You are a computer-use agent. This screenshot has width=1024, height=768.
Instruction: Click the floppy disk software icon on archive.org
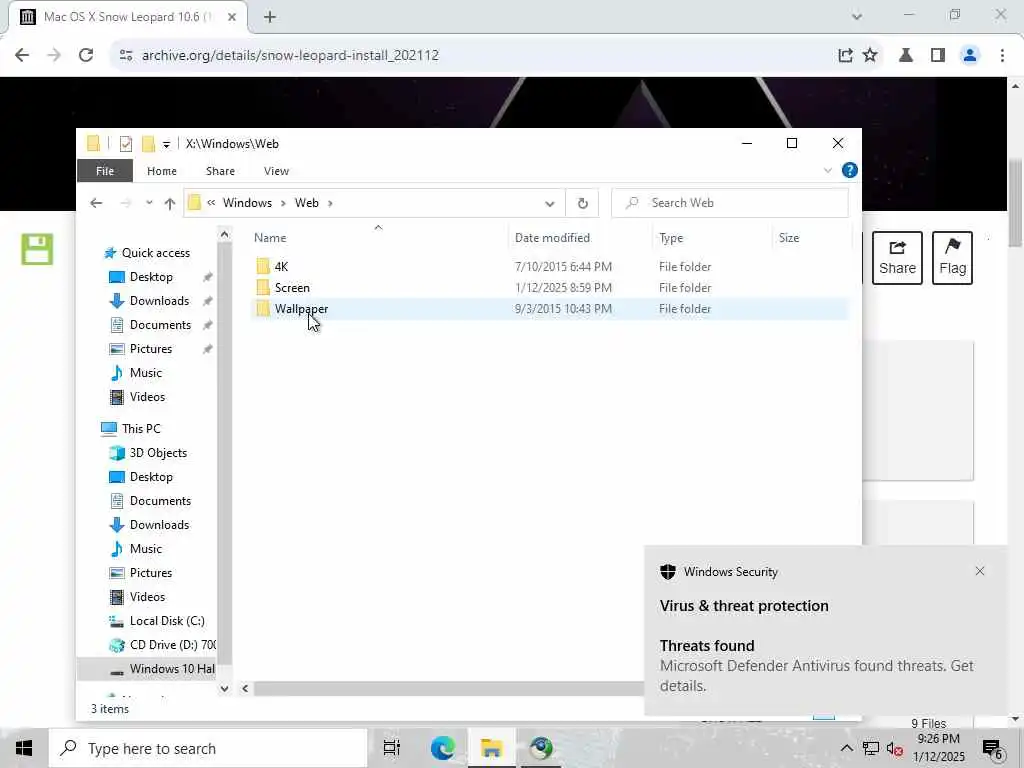tap(37, 249)
